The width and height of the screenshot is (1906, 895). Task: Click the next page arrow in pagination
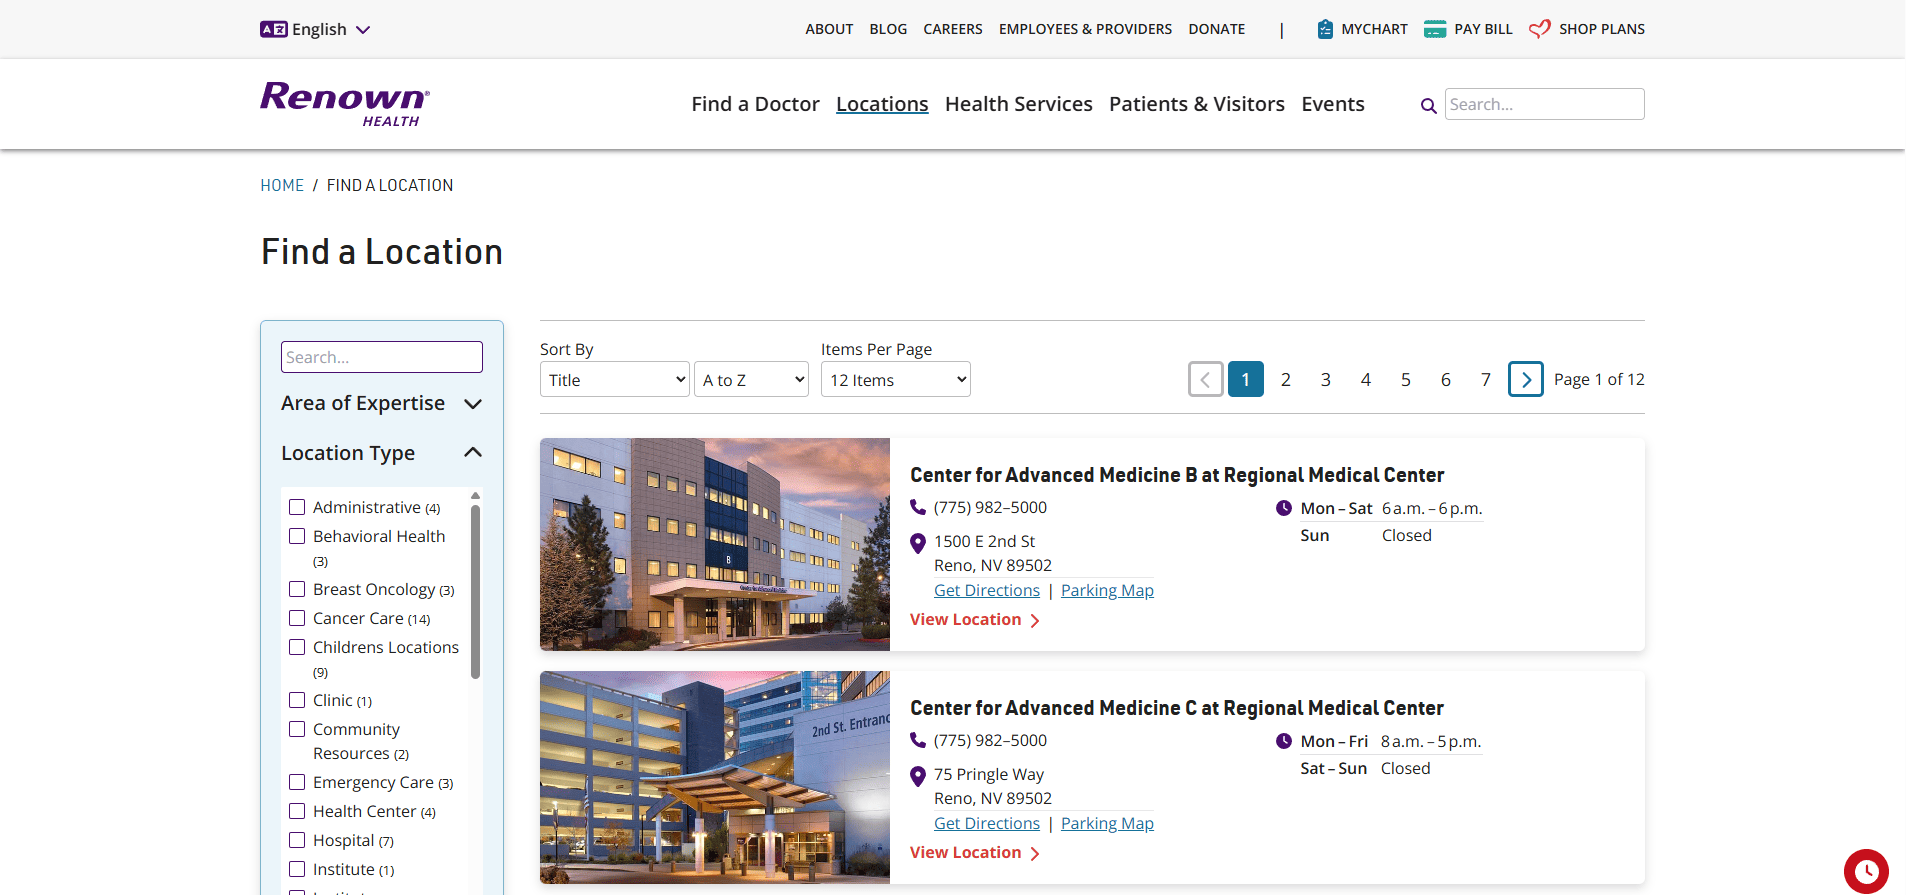(x=1526, y=380)
